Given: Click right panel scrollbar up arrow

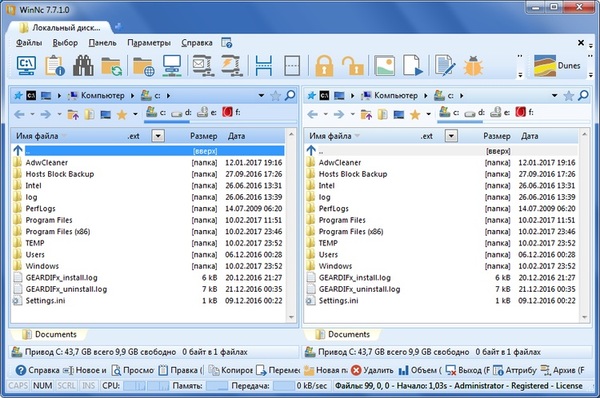Looking at the screenshot, I should (584, 134).
